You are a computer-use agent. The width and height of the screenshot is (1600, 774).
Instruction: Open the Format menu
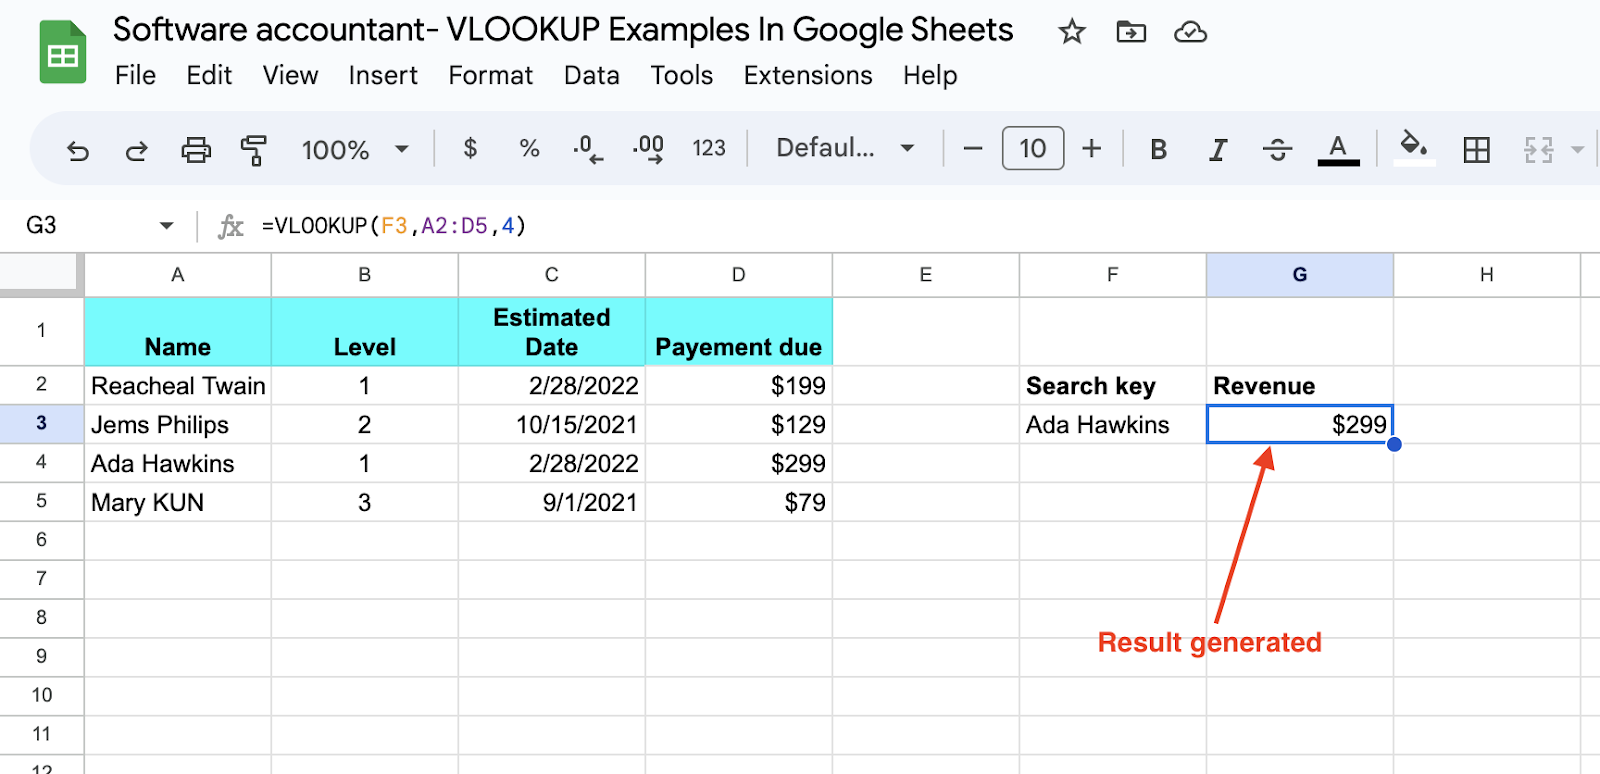[490, 75]
